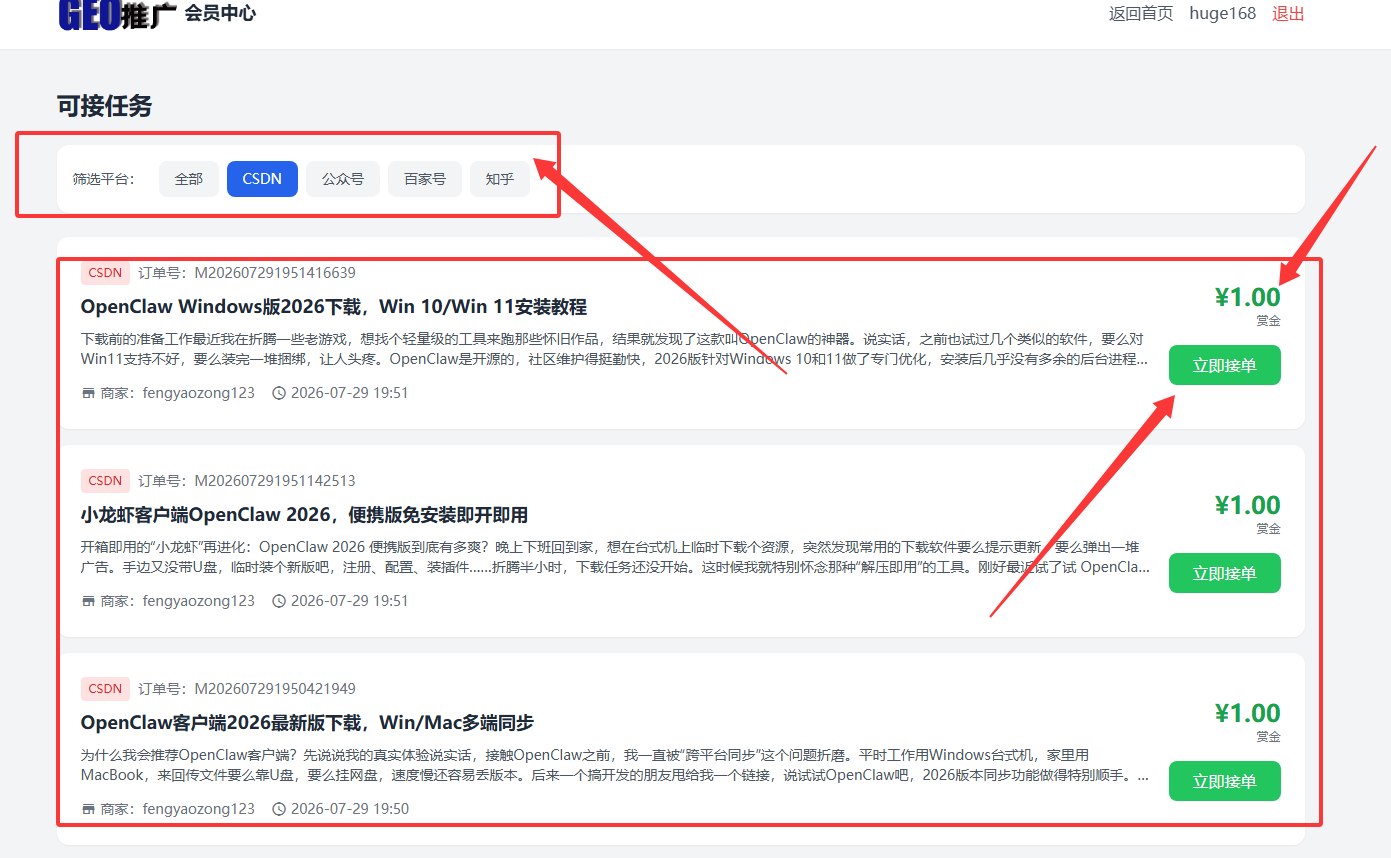Click the 可接任务 page heading
Image resolution: width=1391 pixels, height=858 pixels.
[104, 106]
